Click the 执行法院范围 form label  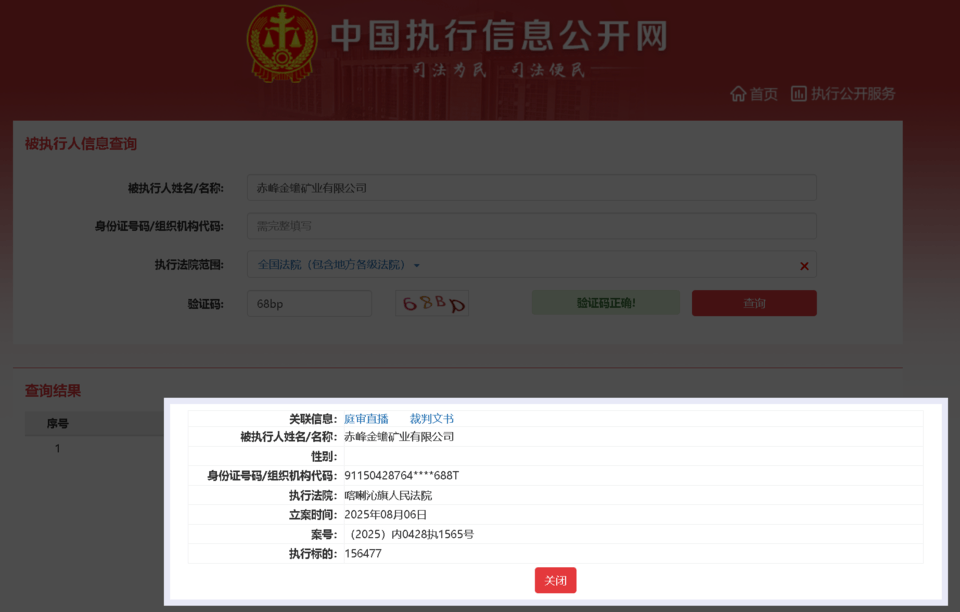[189, 264]
